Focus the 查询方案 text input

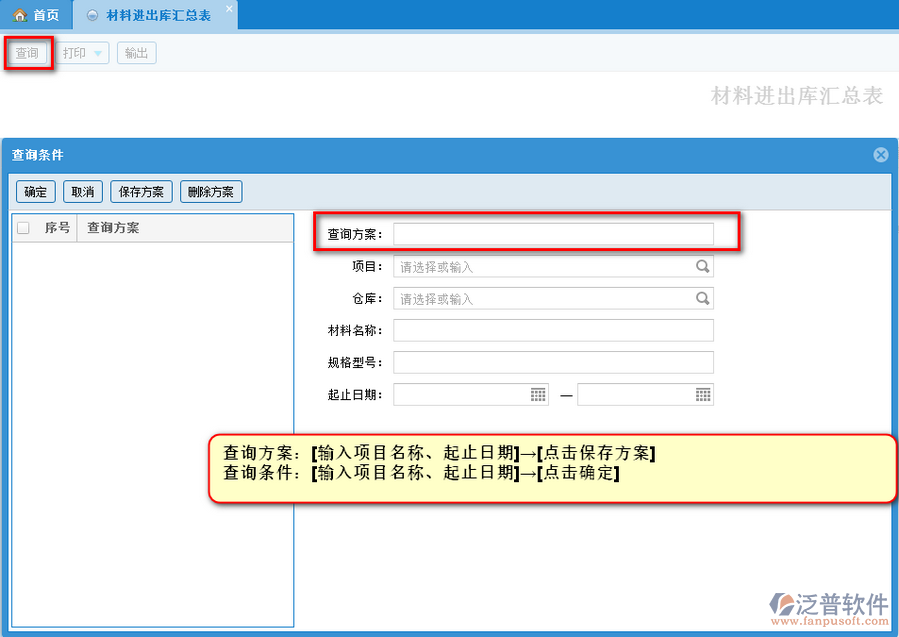pos(553,234)
